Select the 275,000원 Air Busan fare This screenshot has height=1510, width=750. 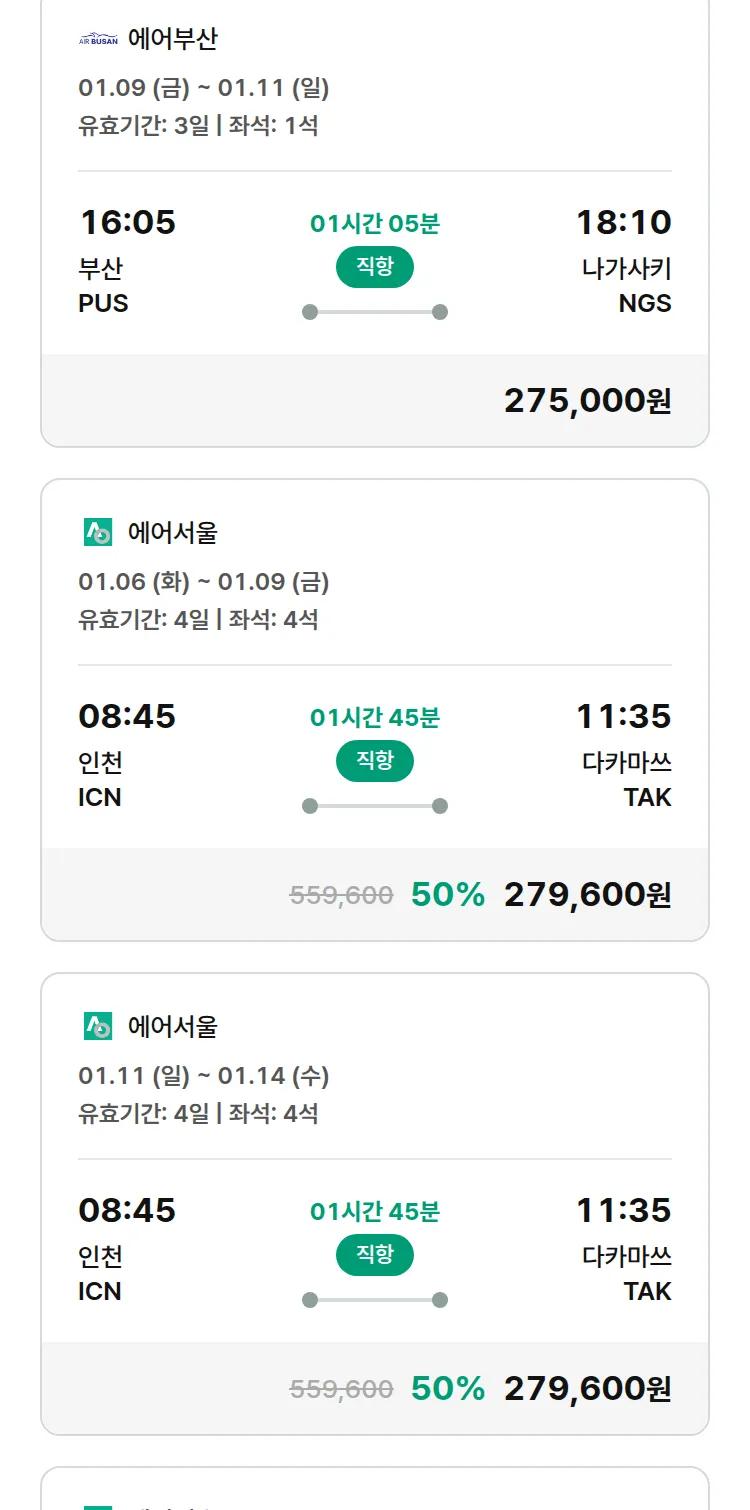587,401
